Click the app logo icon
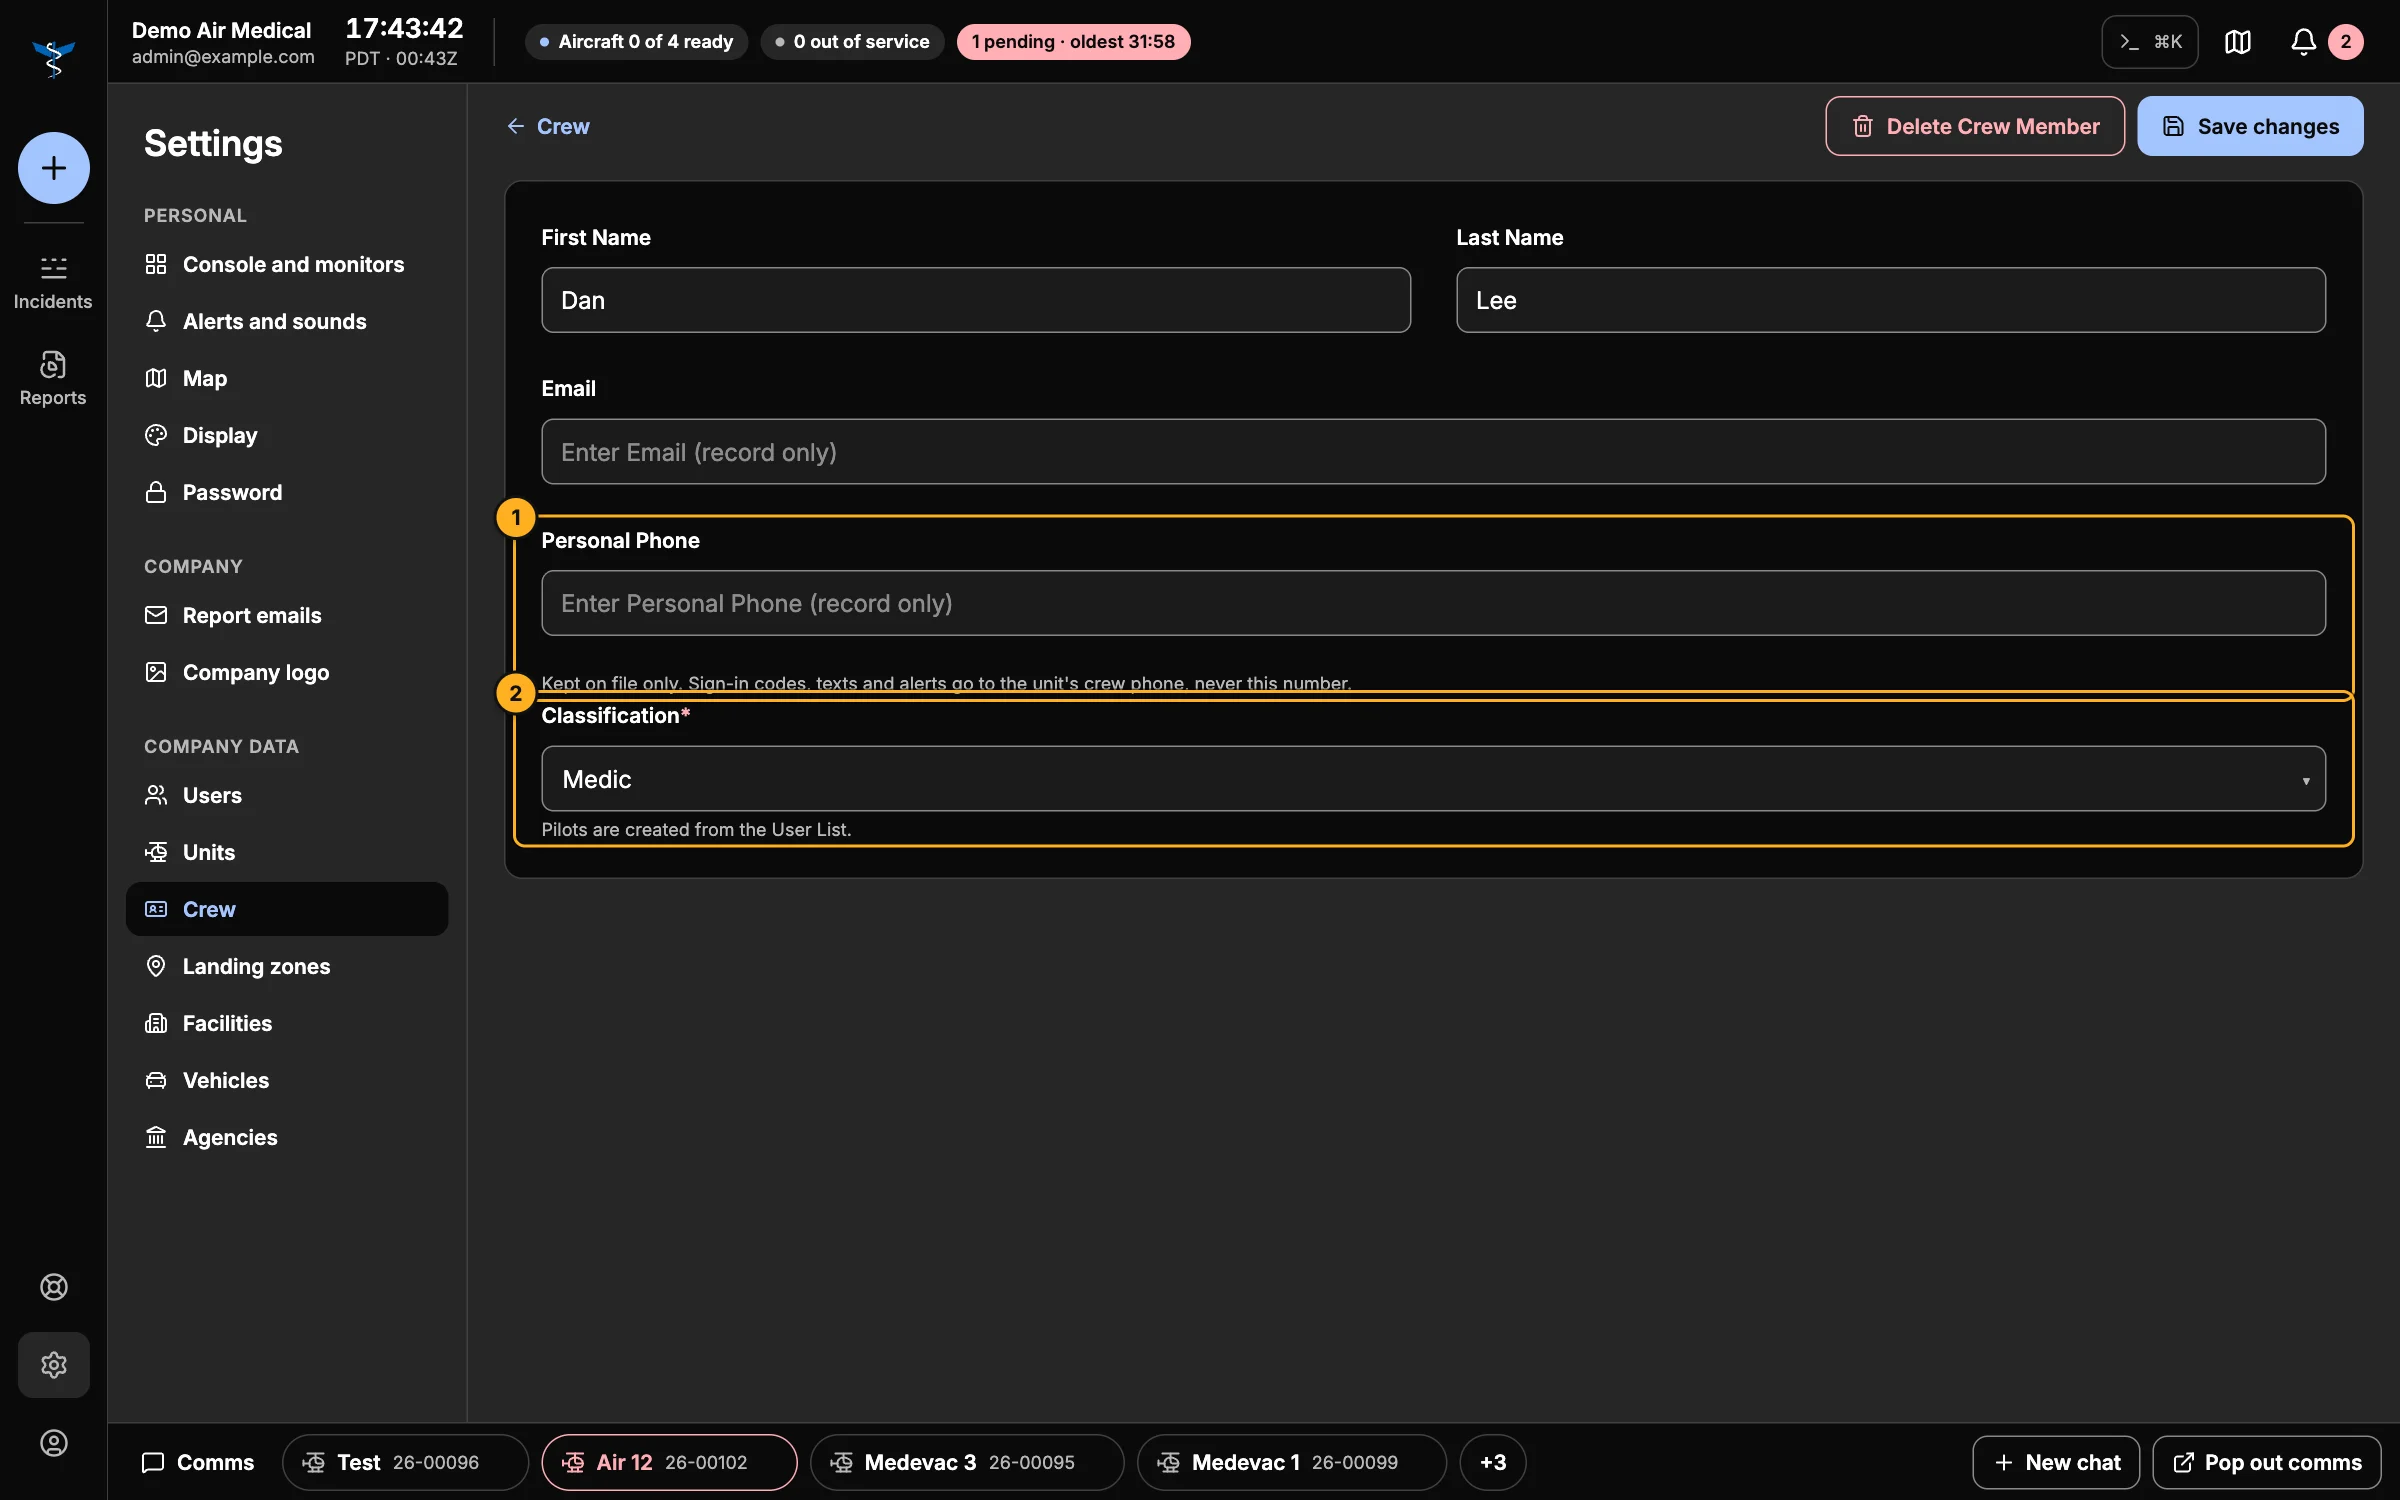 pos(53,59)
